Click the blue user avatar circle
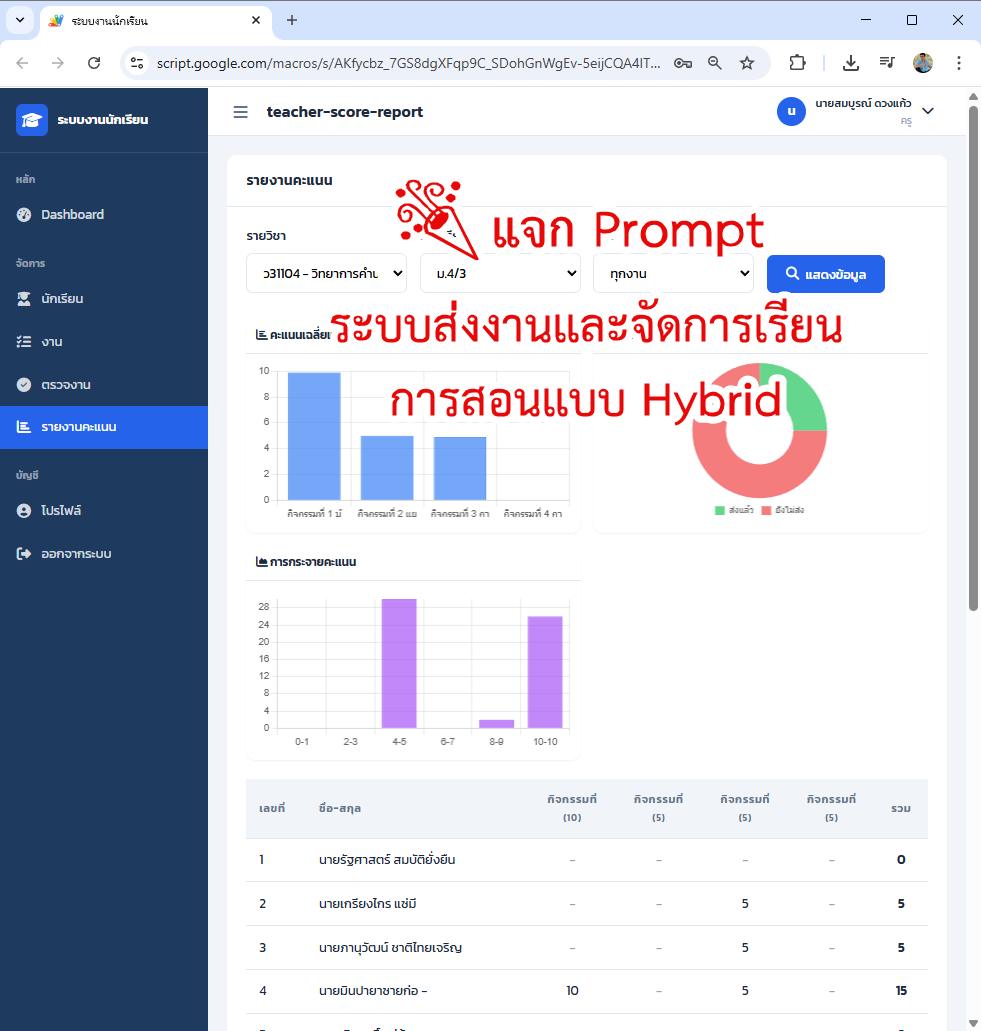The image size is (981, 1031). click(x=792, y=111)
